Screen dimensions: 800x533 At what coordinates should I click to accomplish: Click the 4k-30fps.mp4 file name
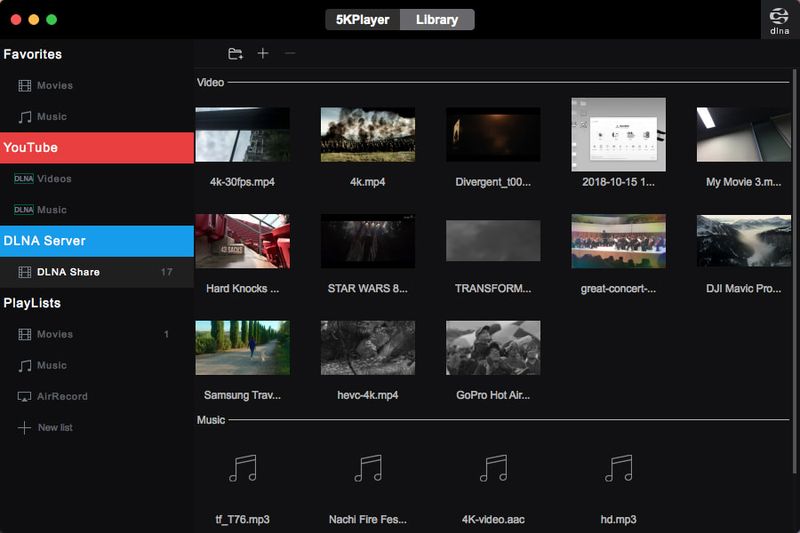coord(242,182)
